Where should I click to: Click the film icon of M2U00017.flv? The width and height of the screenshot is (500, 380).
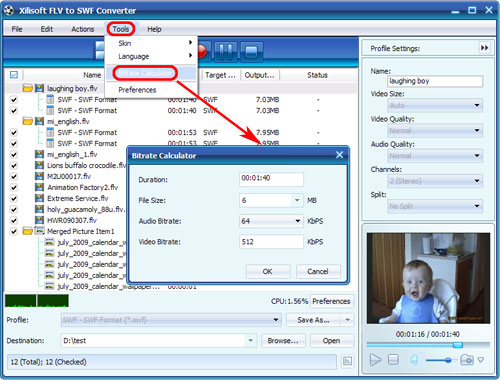point(39,176)
